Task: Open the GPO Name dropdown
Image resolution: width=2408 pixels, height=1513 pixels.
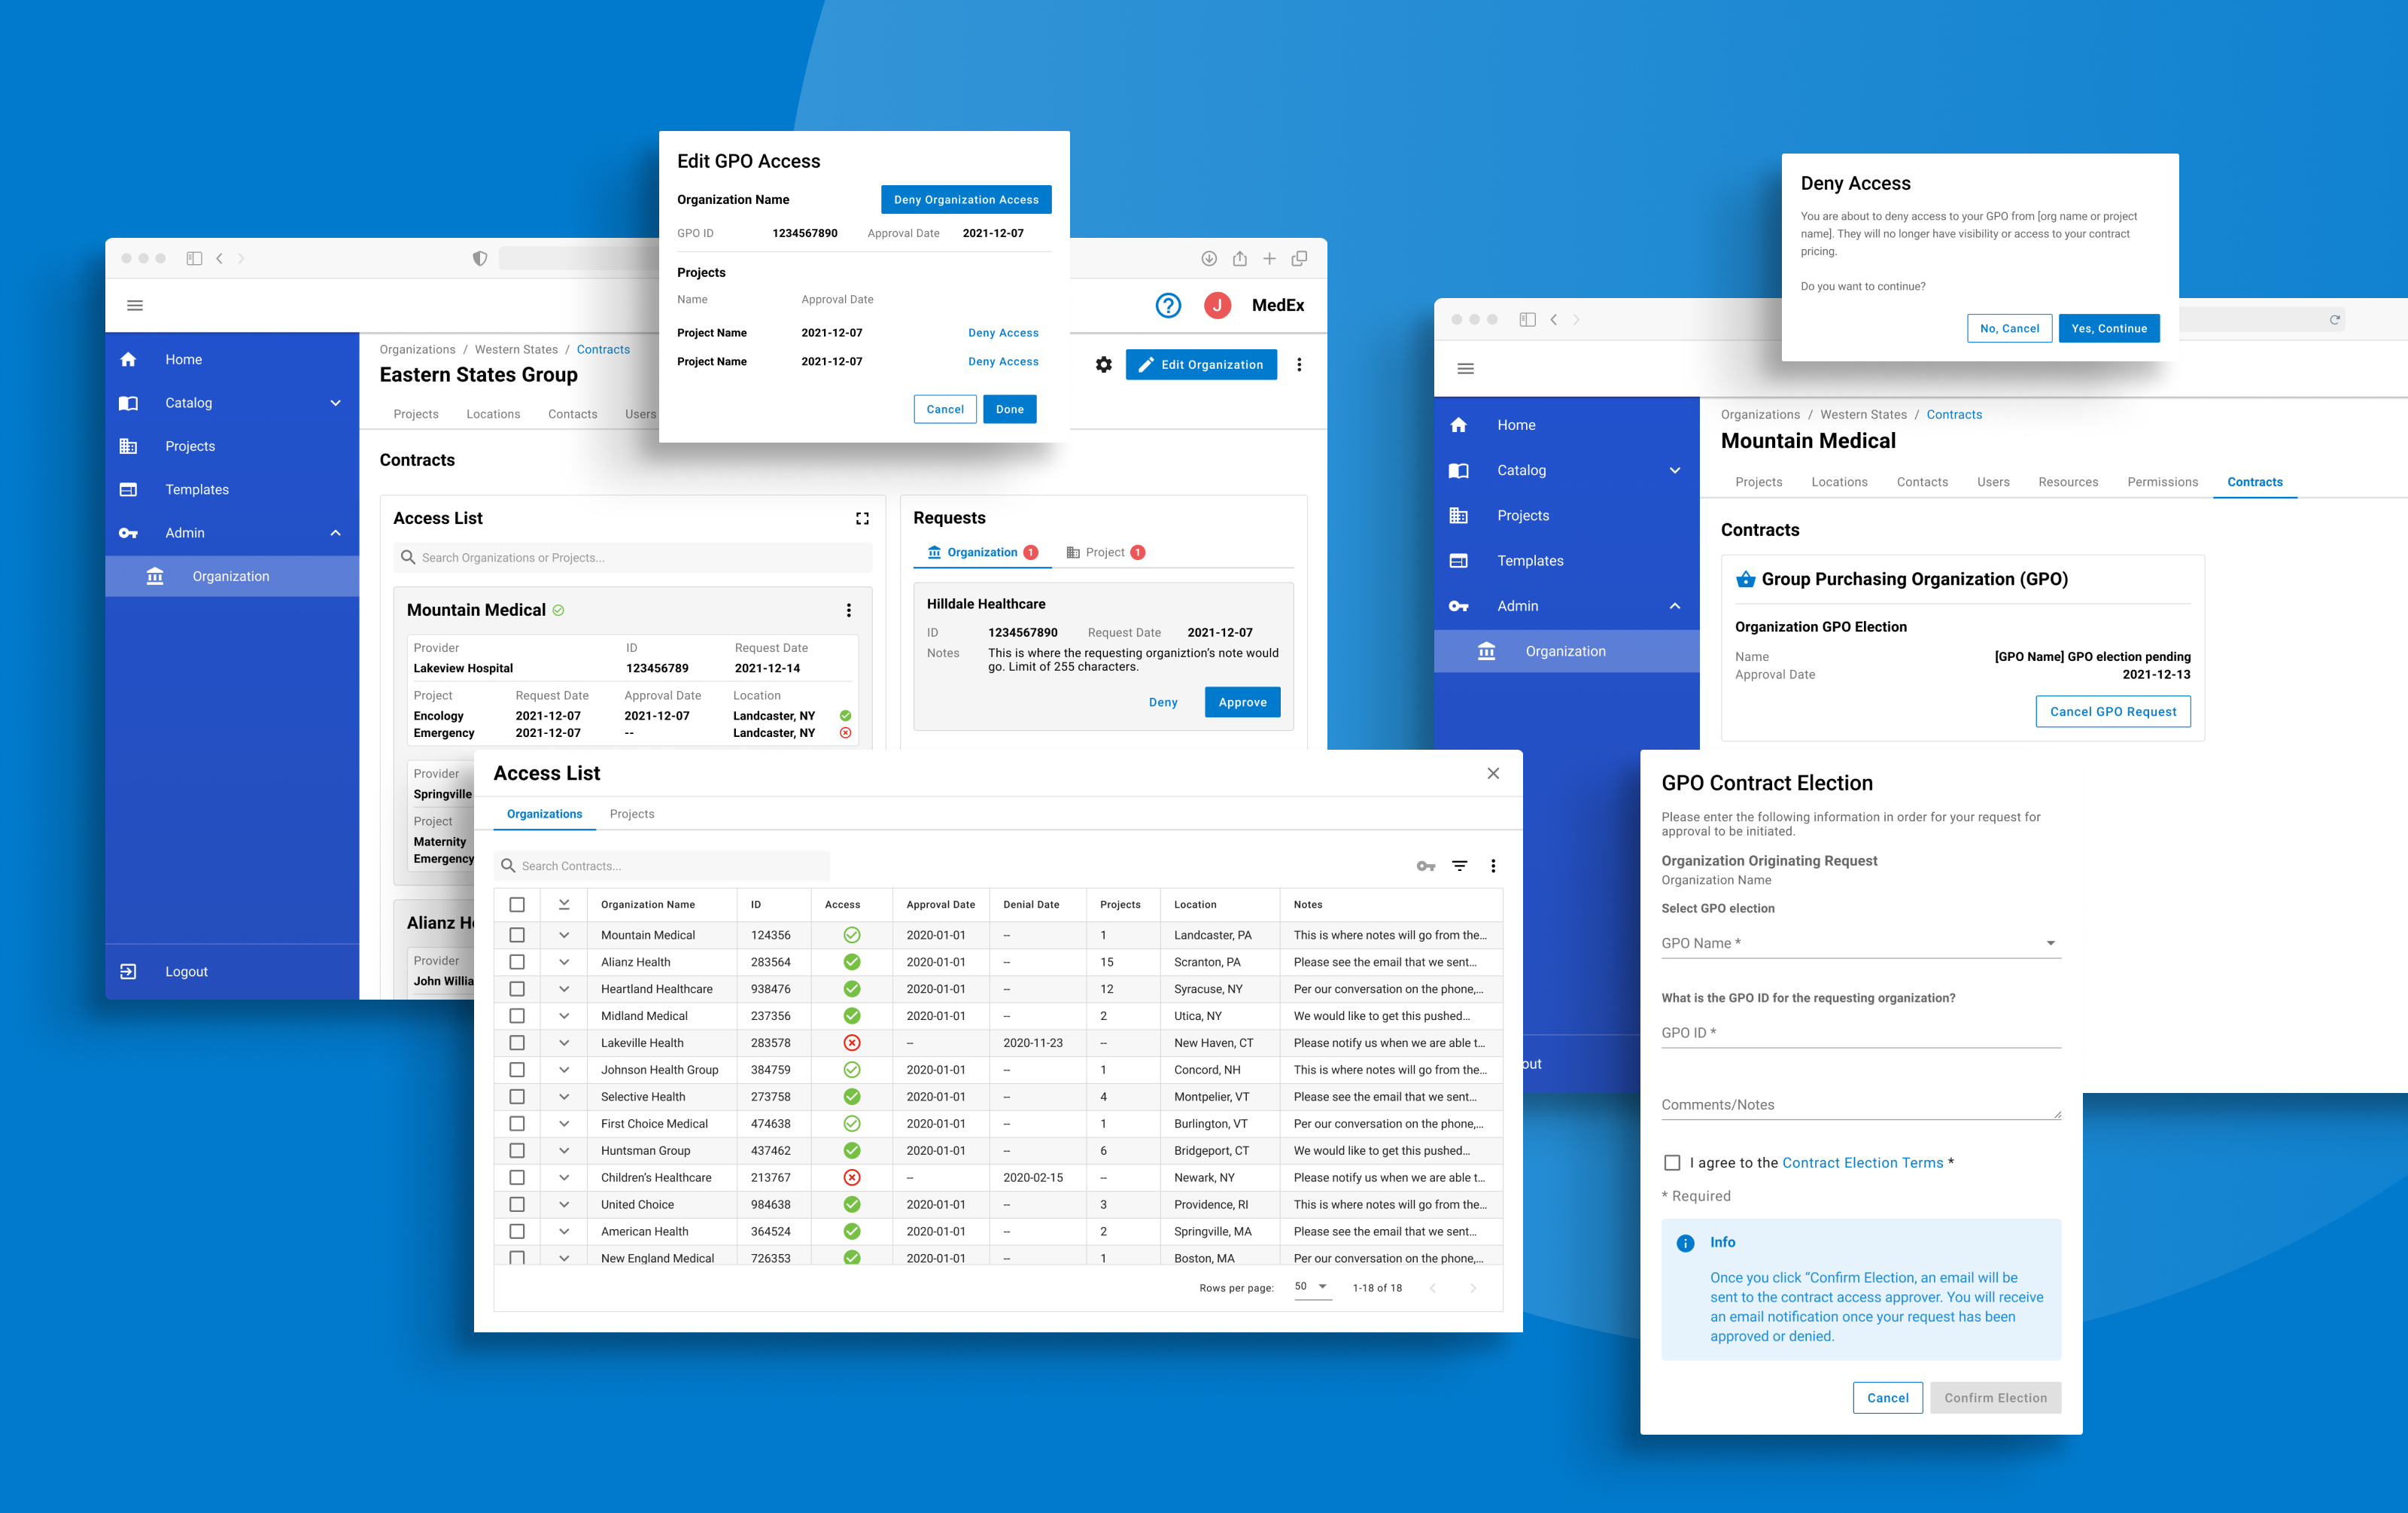Action: point(1861,943)
